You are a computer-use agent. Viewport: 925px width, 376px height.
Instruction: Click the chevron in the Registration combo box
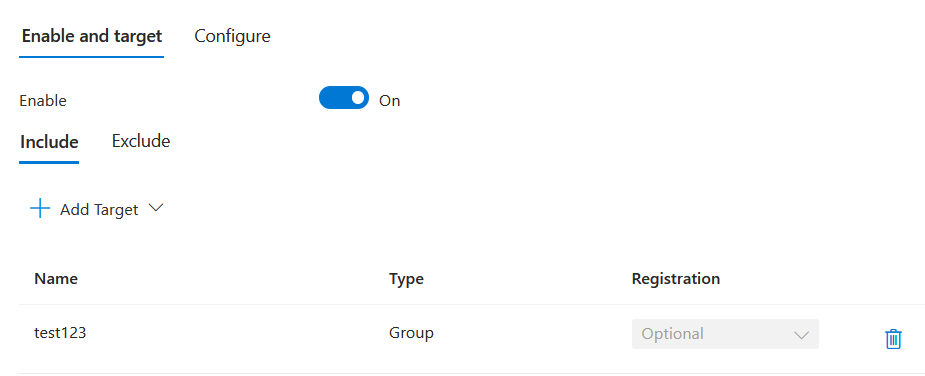(x=801, y=335)
